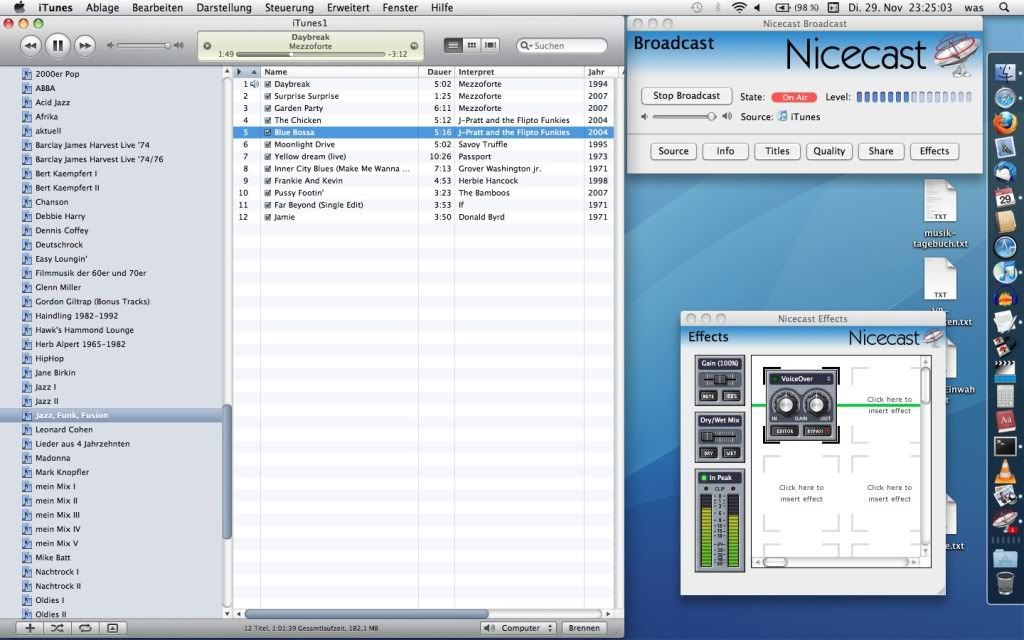Toggle repeat mode in iTunes bottom bar
The image size is (1024, 640).
tap(85, 628)
